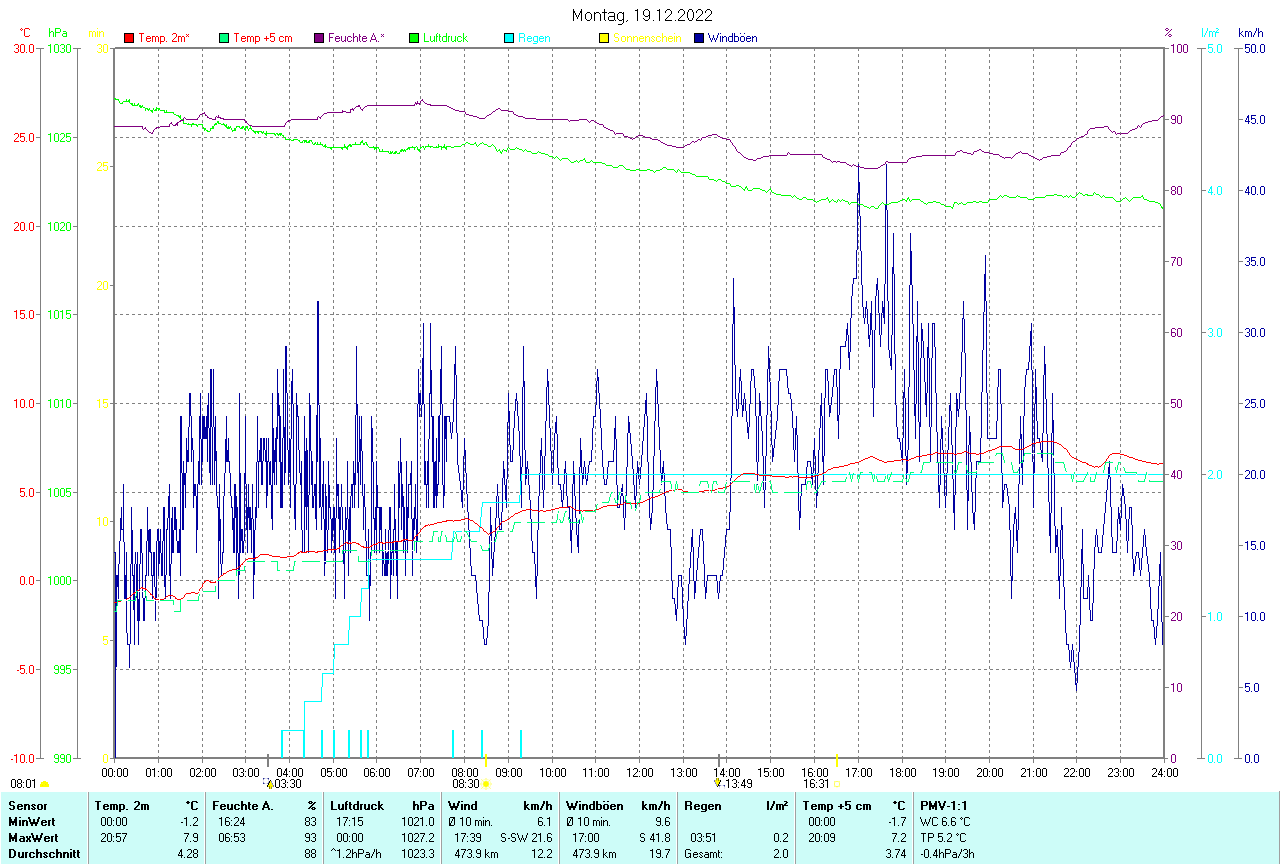Click the '^1.2hPa/h' value
The width and height of the screenshot is (1280, 864).
coord(356,854)
